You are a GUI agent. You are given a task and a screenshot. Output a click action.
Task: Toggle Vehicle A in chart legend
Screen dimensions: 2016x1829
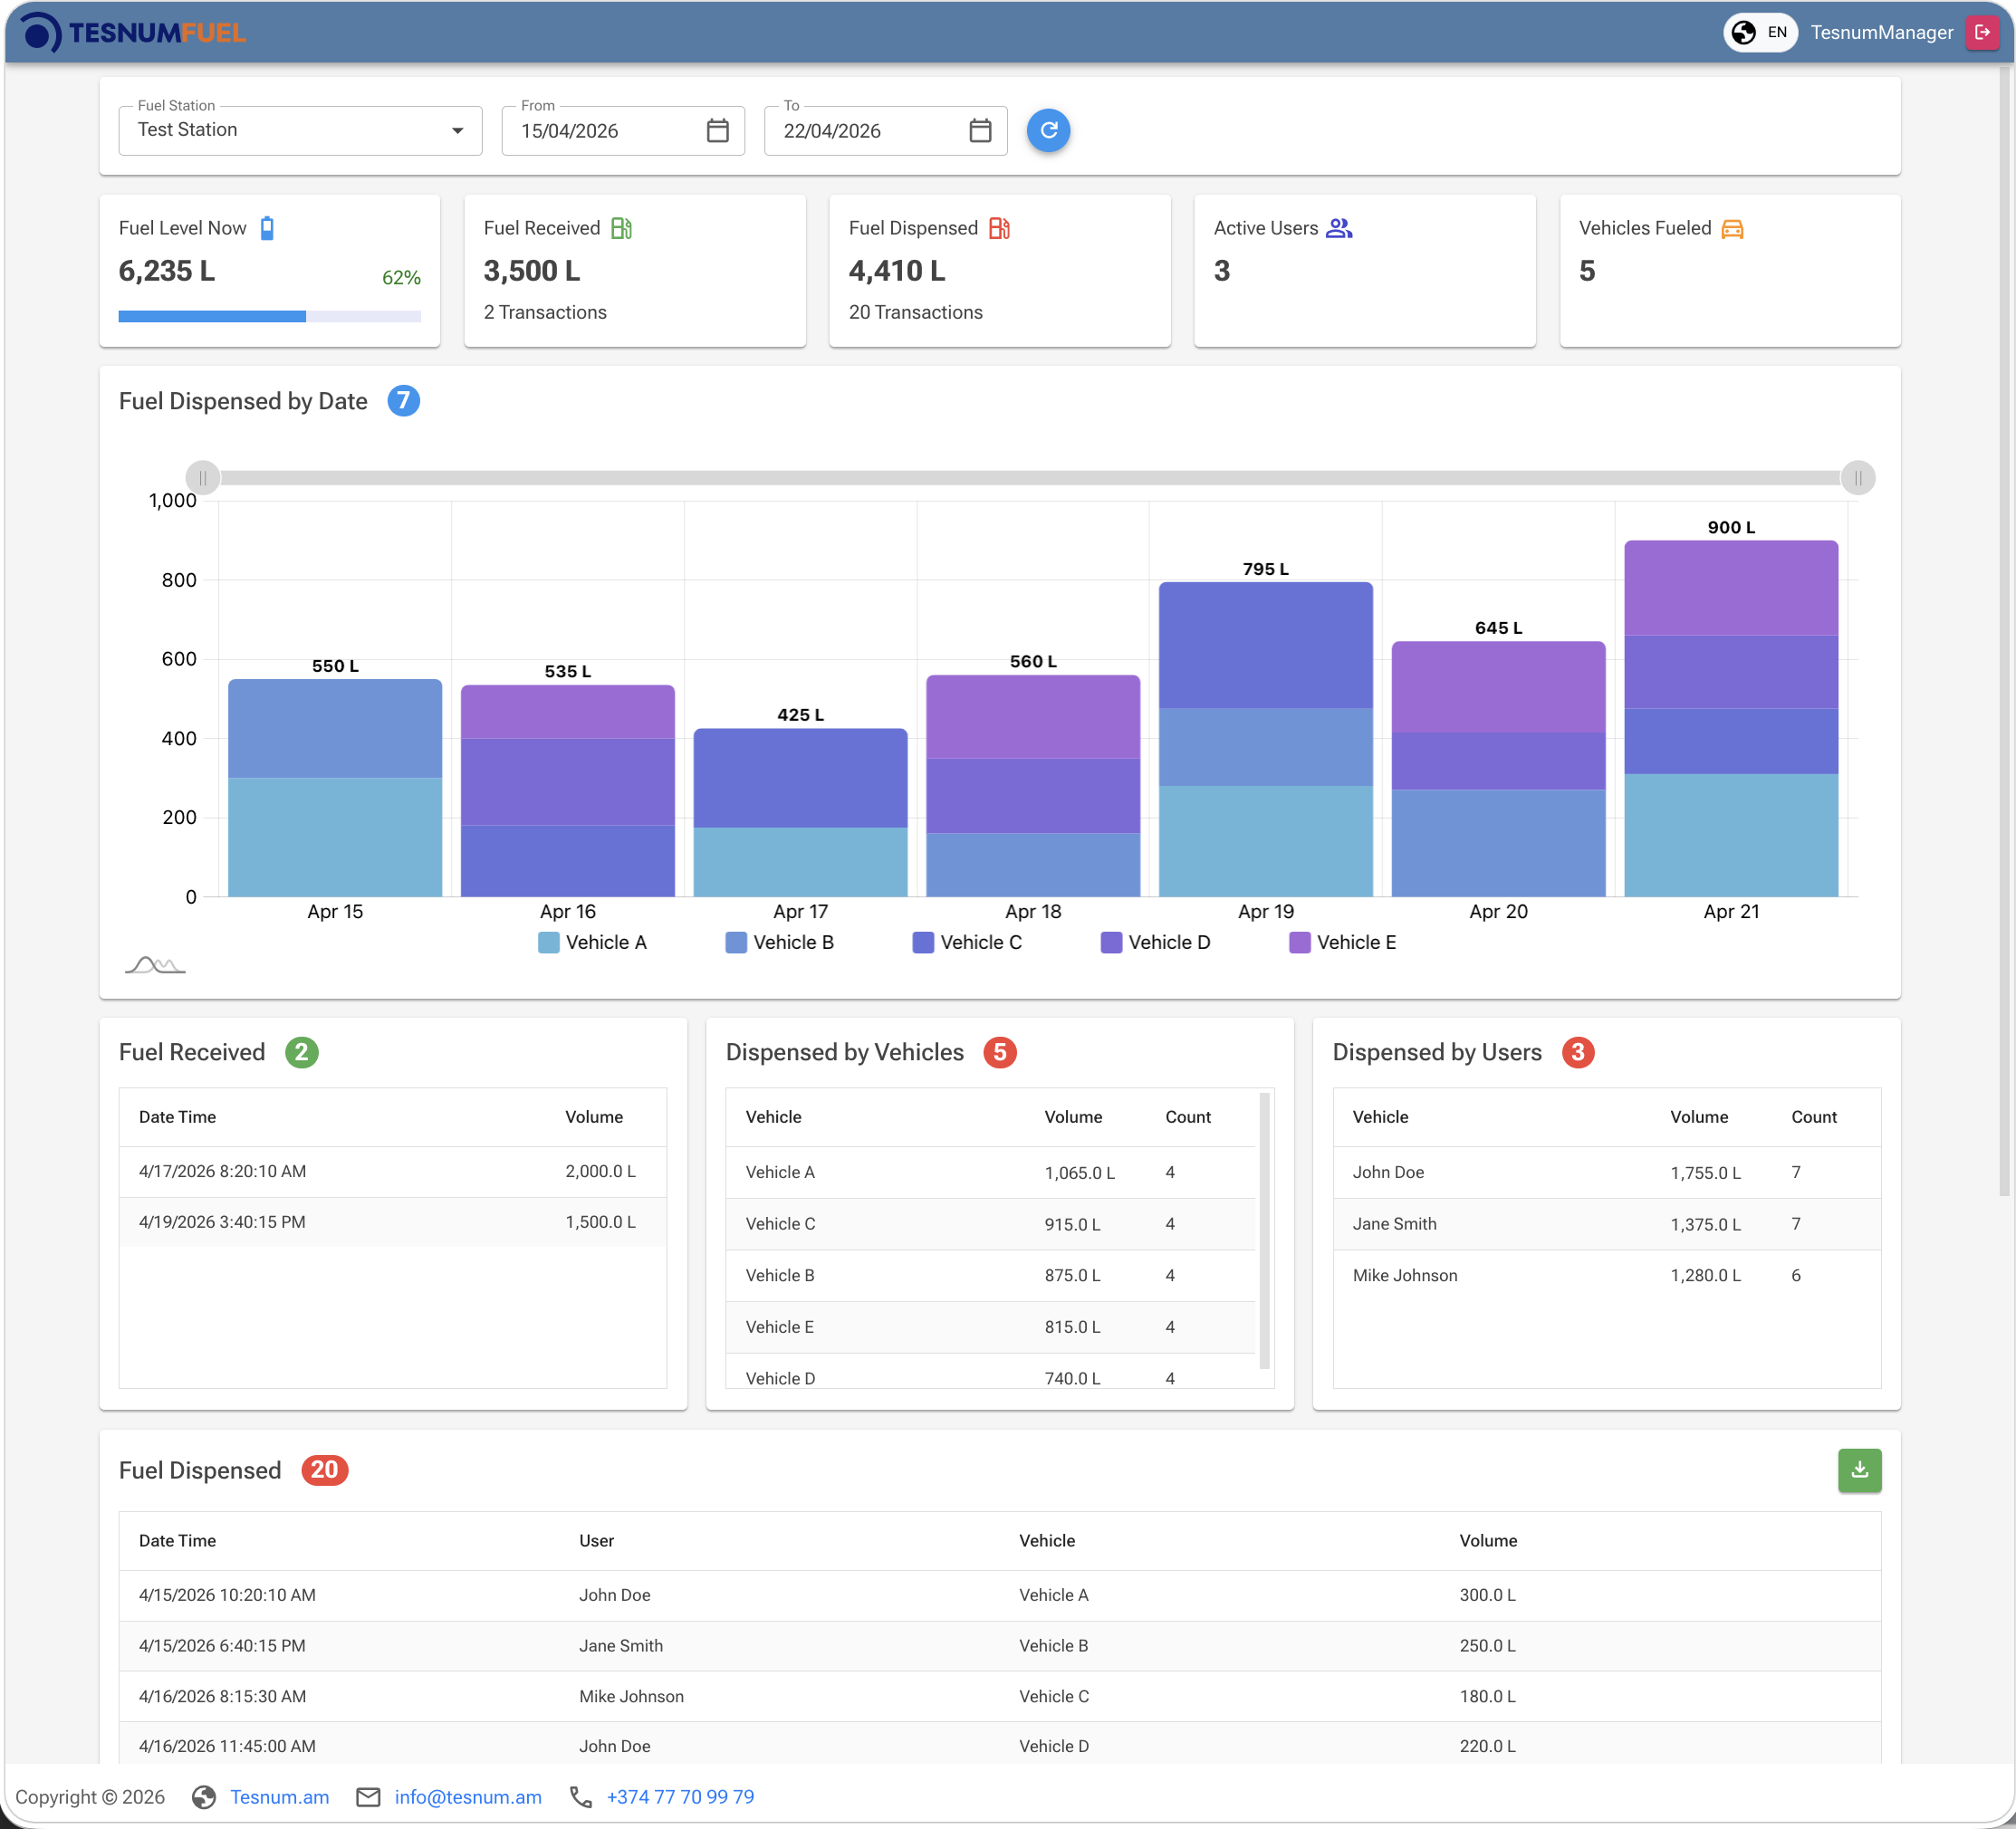click(x=593, y=942)
